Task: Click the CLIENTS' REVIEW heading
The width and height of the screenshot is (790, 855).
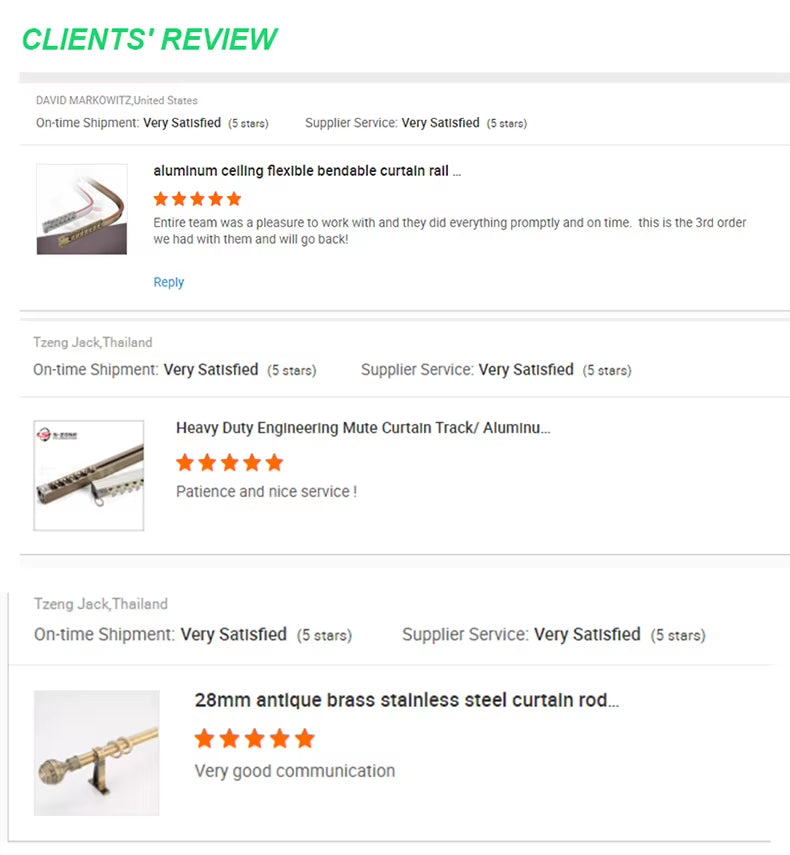Action: [x=150, y=39]
